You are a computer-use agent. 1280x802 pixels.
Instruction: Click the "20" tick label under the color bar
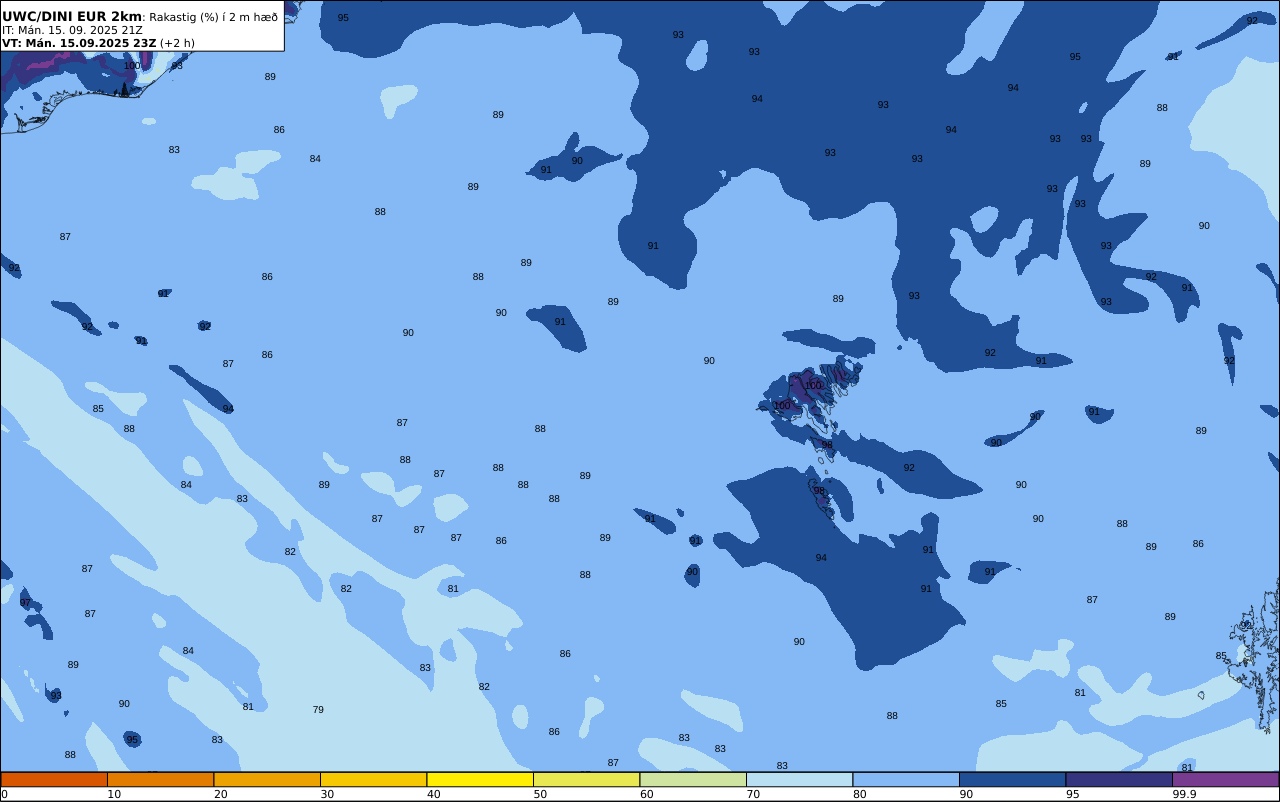point(220,794)
